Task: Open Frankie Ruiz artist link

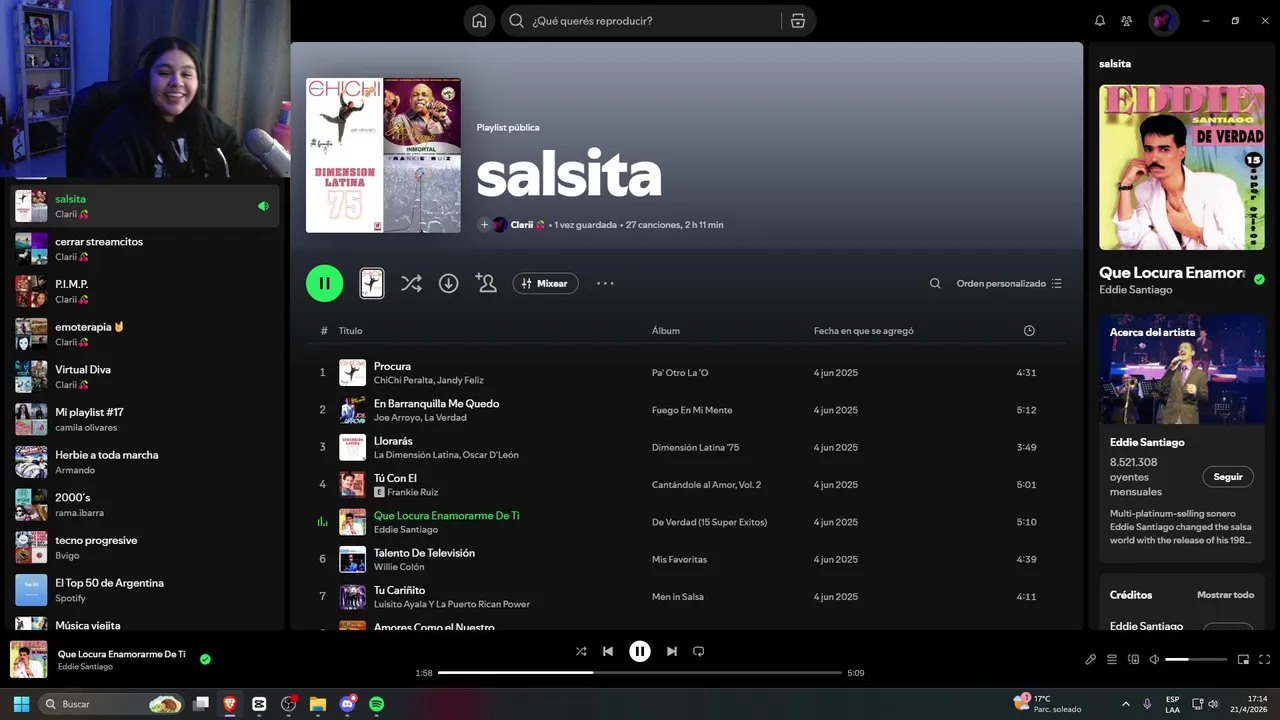Action: click(x=413, y=492)
